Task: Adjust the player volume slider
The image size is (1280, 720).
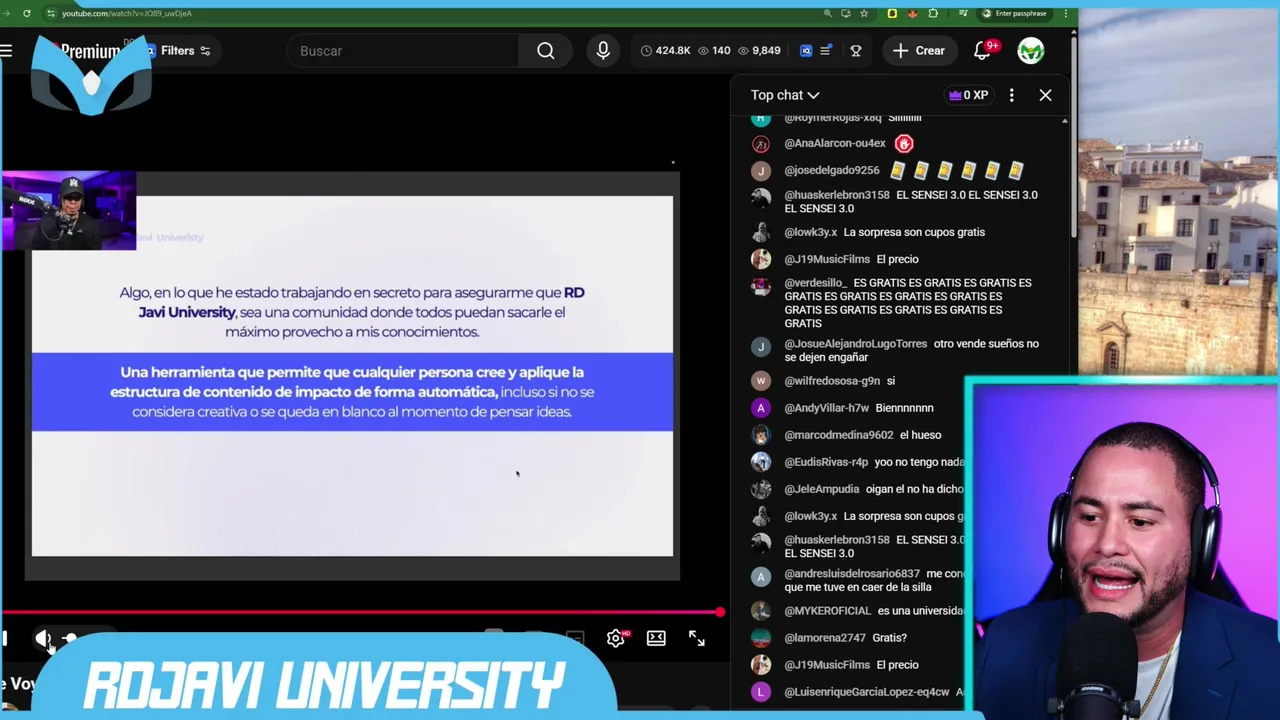Action: coord(69,639)
